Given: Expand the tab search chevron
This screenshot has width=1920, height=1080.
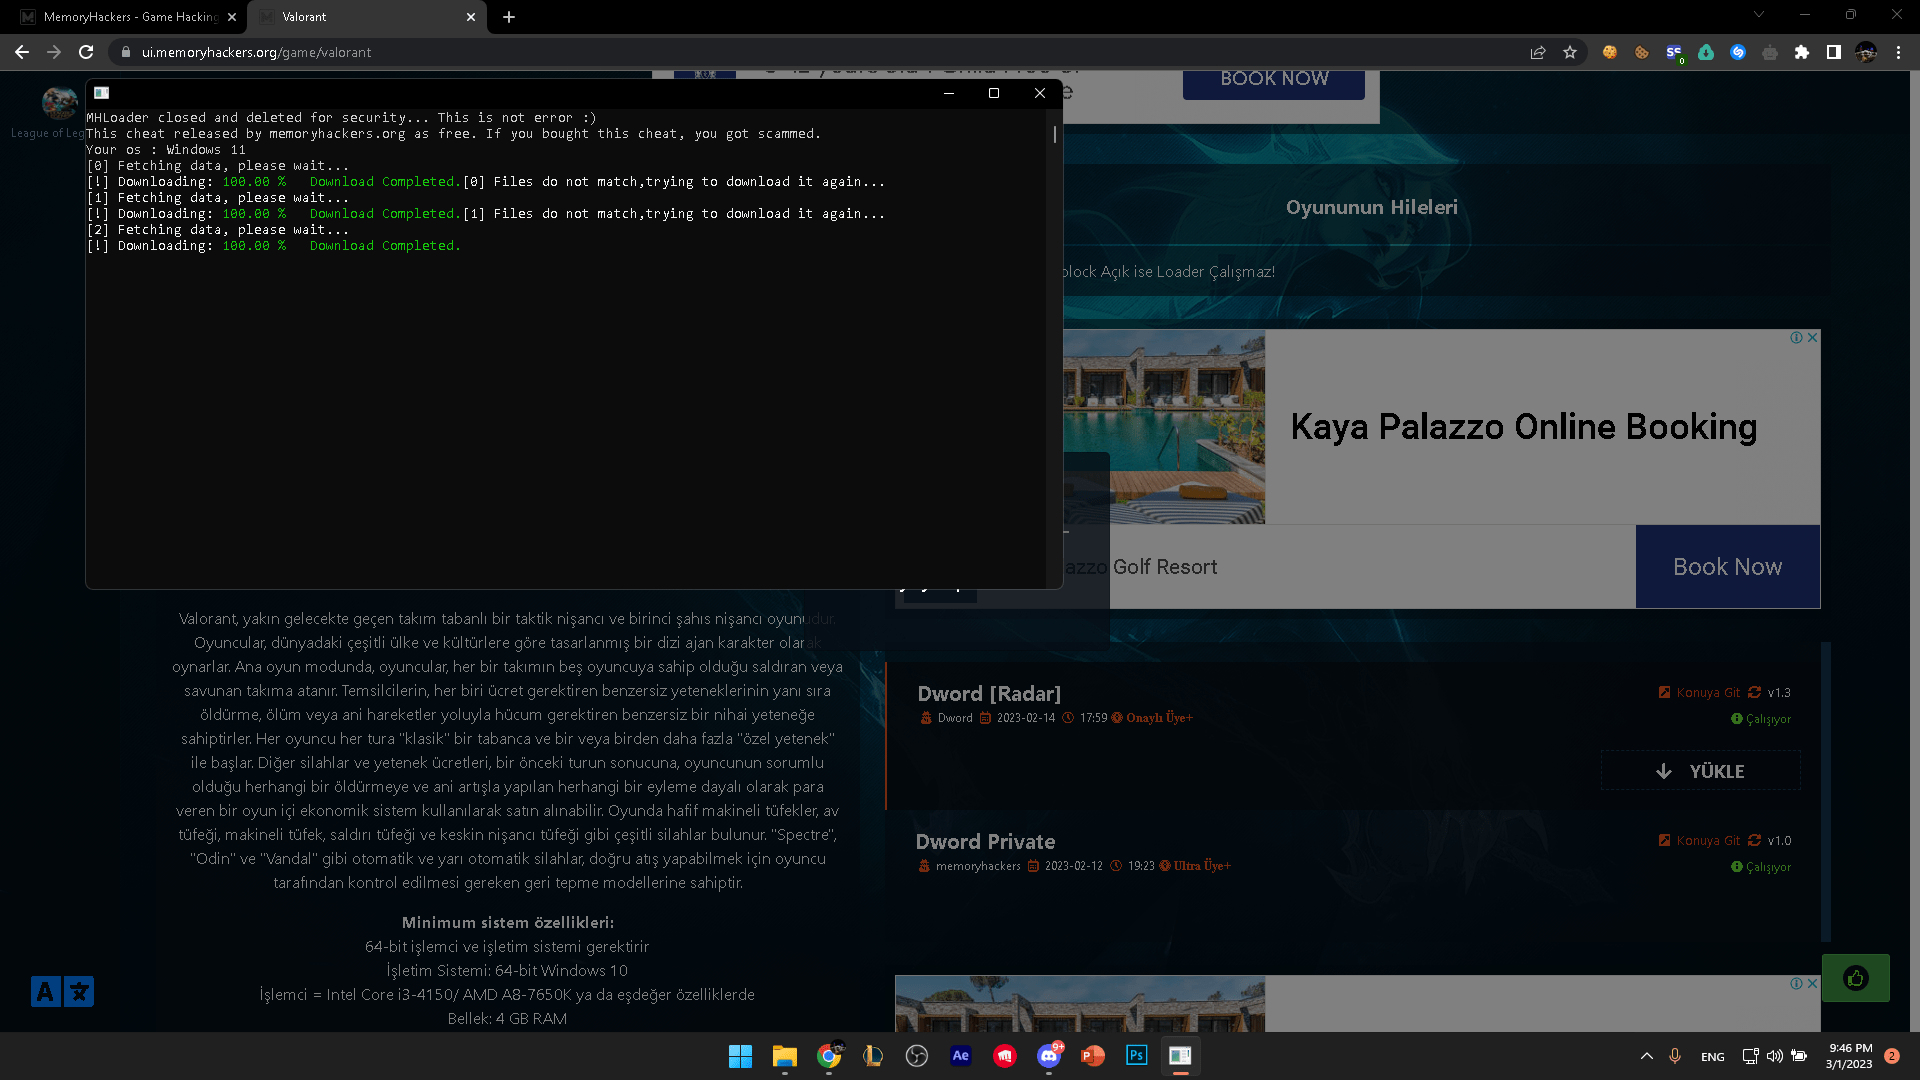Looking at the screenshot, I should pyautogui.click(x=1759, y=15).
